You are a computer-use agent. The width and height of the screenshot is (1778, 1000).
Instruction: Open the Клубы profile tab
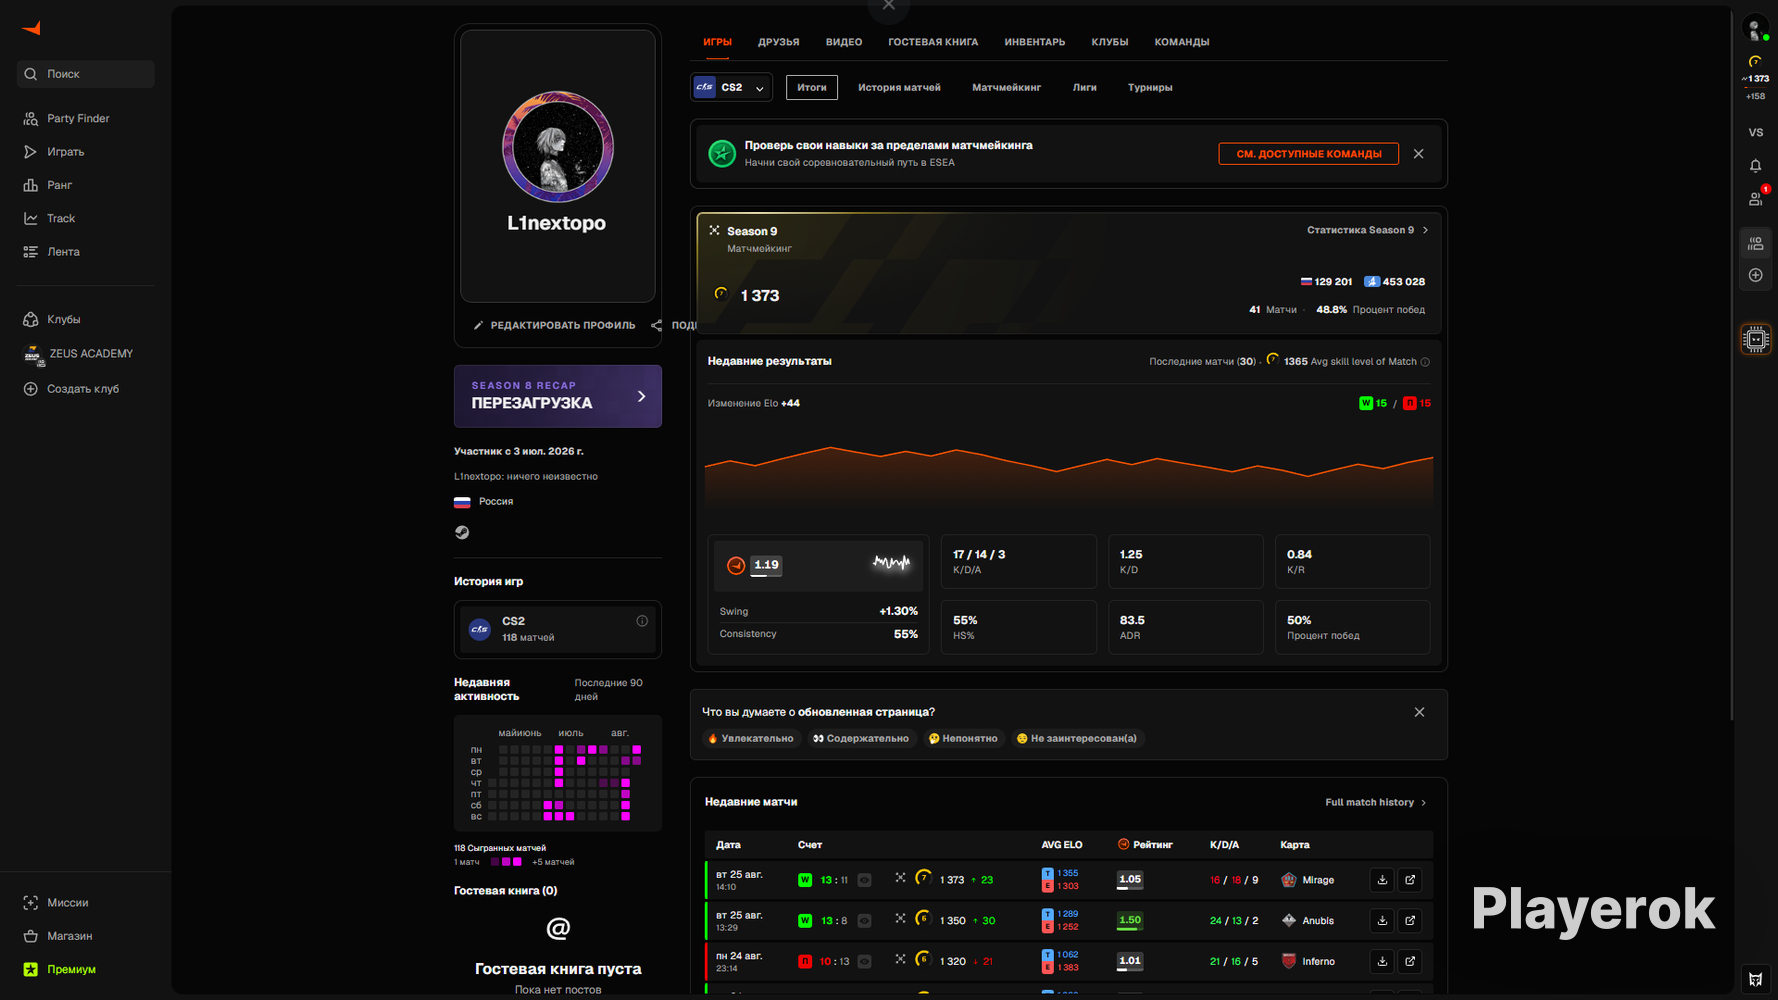click(x=1110, y=42)
